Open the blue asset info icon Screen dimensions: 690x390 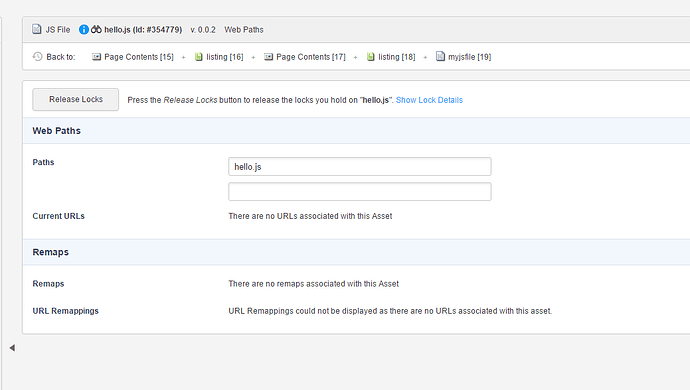pos(84,29)
